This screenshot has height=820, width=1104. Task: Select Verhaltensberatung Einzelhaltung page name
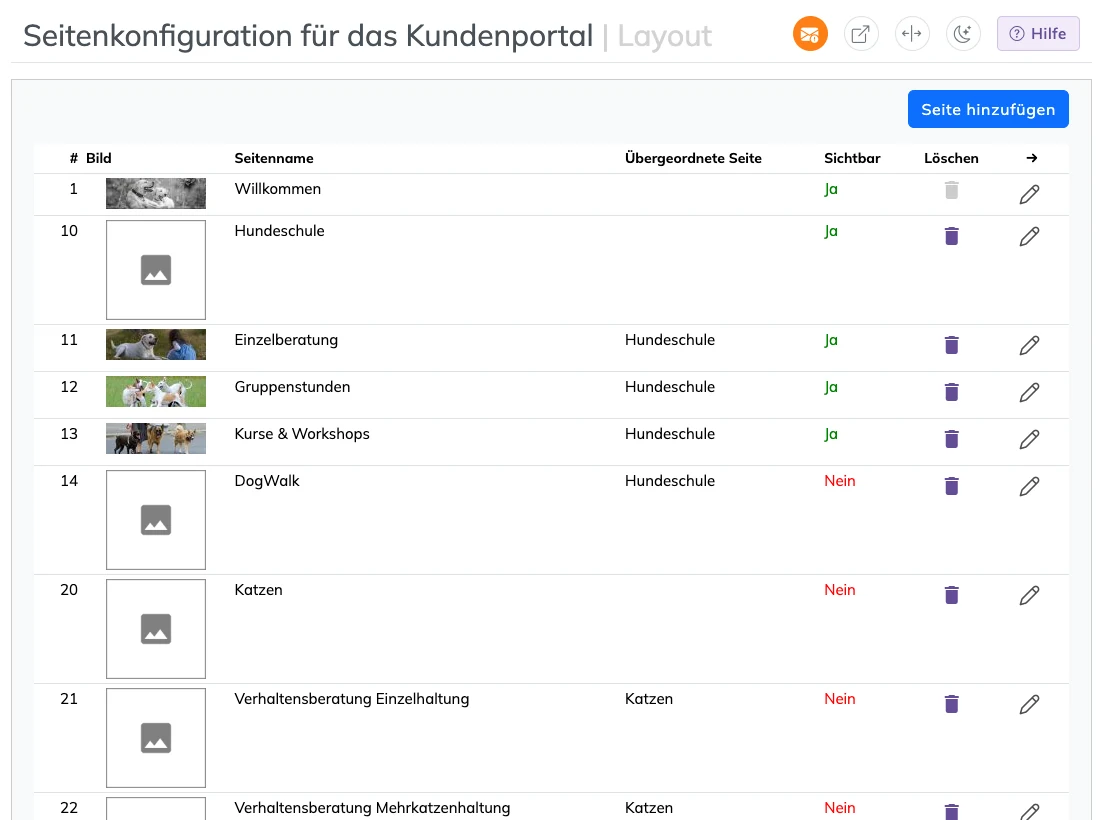click(351, 700)
